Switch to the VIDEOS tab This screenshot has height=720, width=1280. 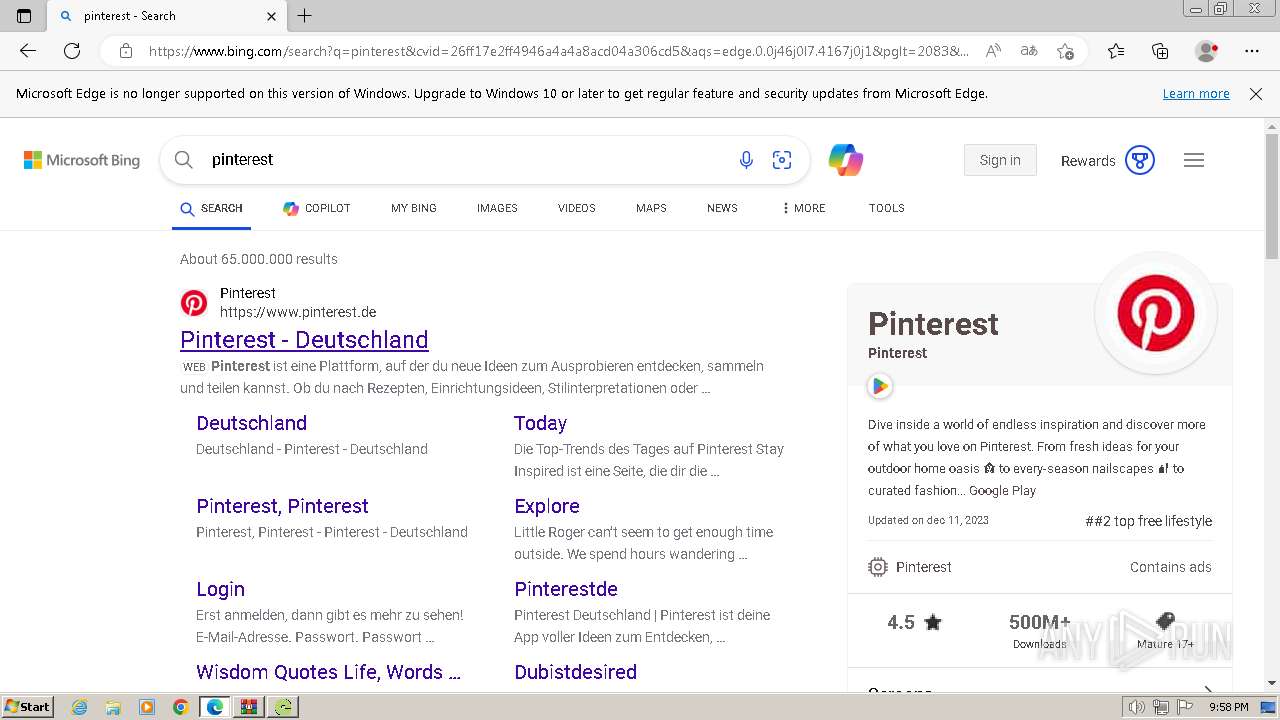click(x=577, y=208)
